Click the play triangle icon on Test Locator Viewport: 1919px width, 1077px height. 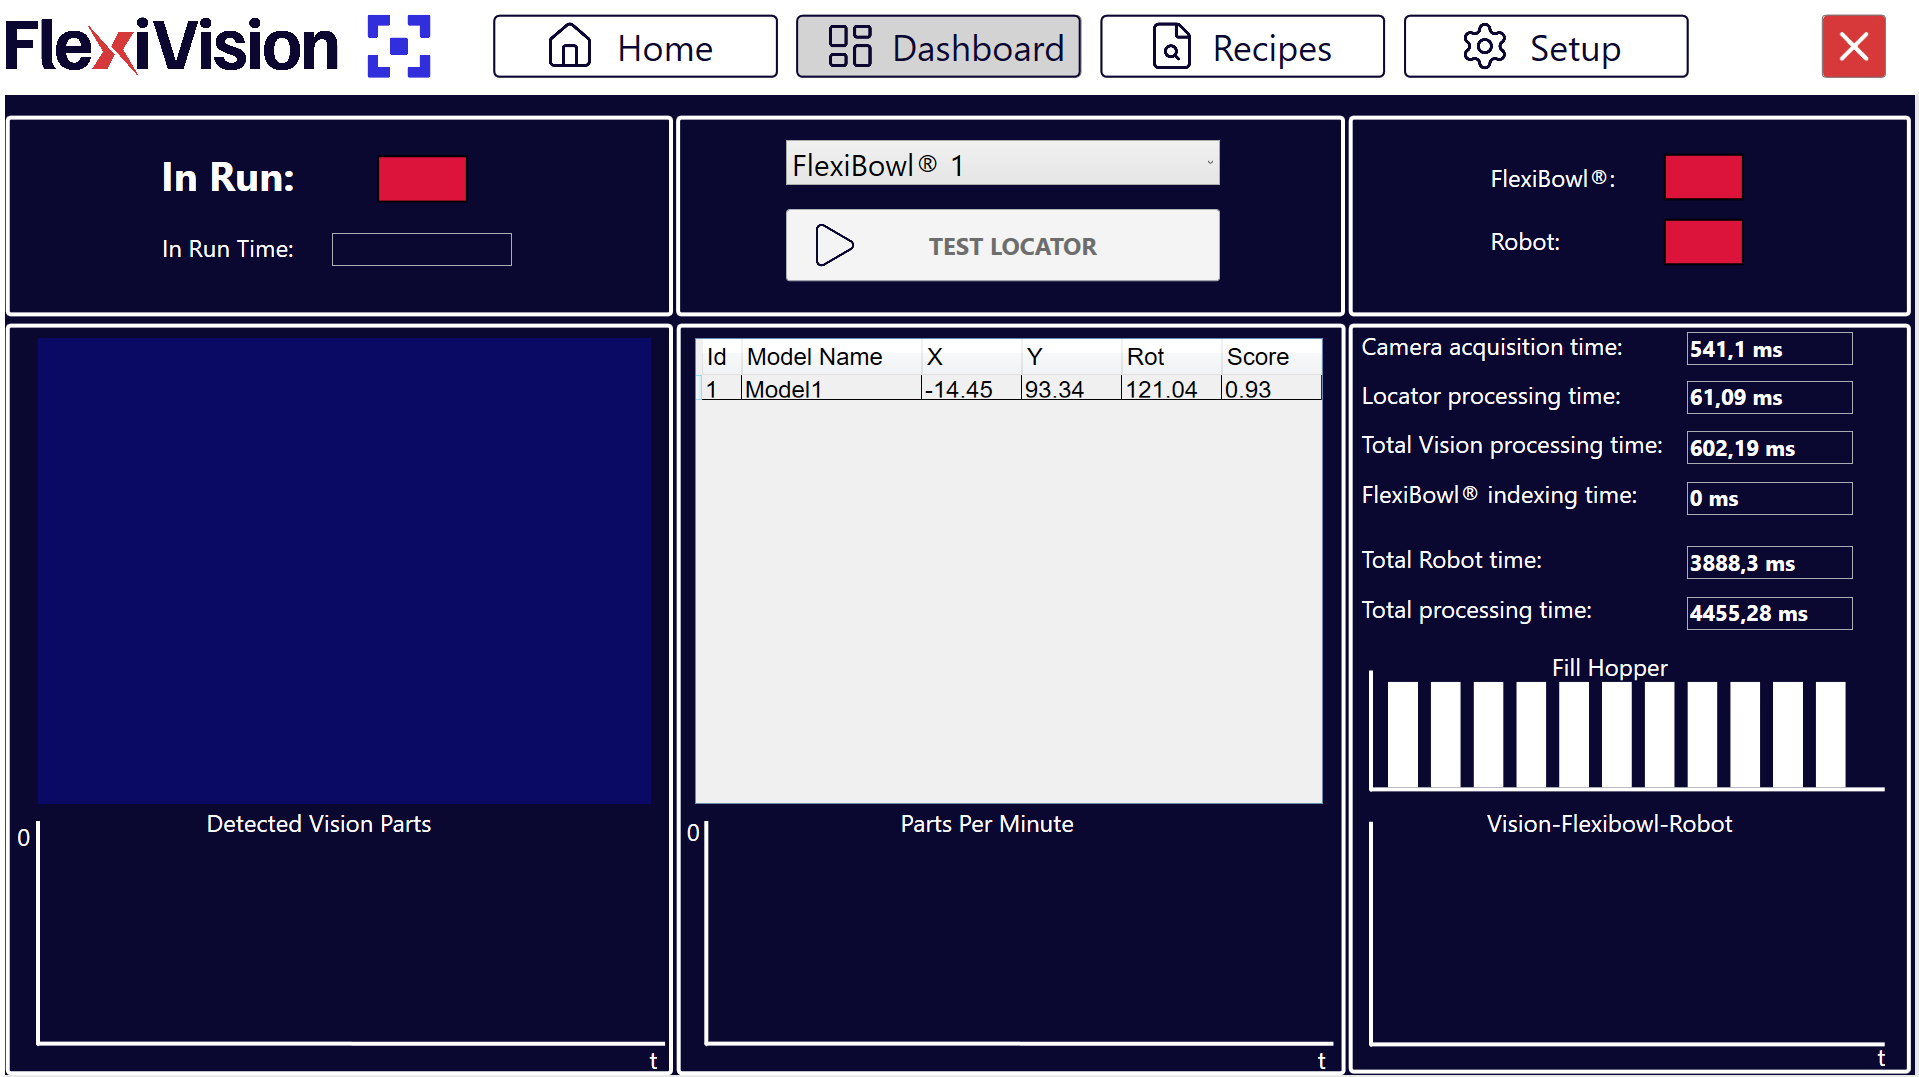pyautogui.click(x=834, y=245)
